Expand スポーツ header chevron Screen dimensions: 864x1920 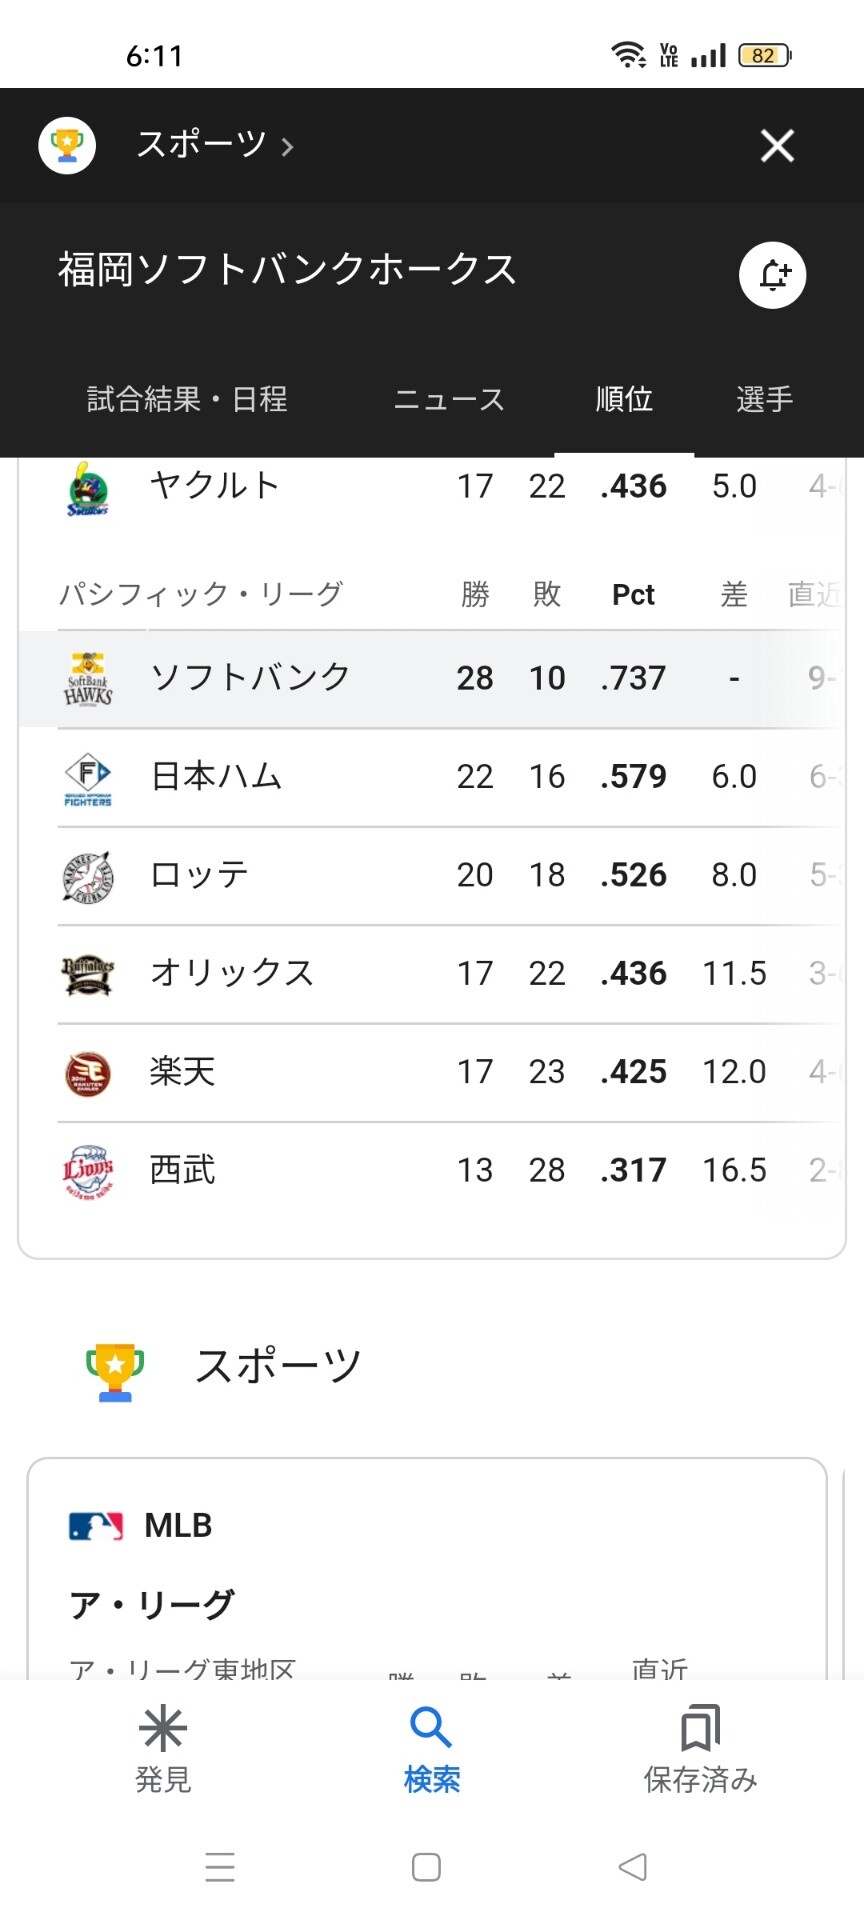pos(288,147)
